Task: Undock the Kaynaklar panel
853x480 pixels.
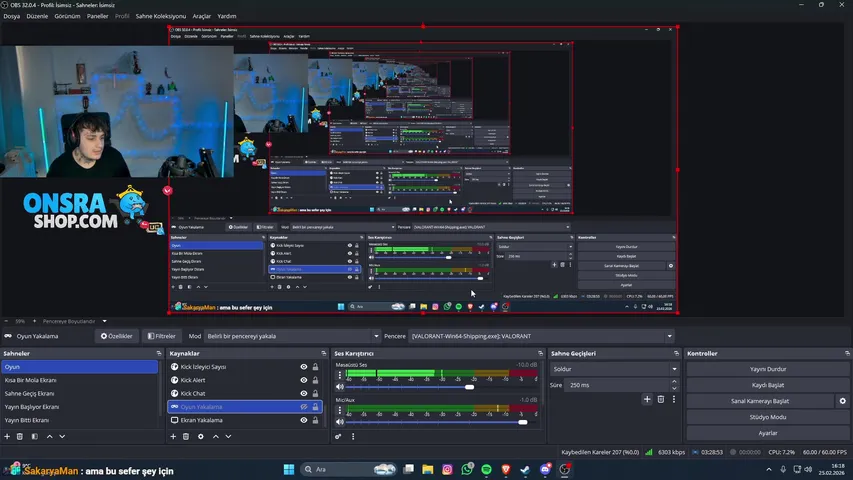Action: point(324,353)
